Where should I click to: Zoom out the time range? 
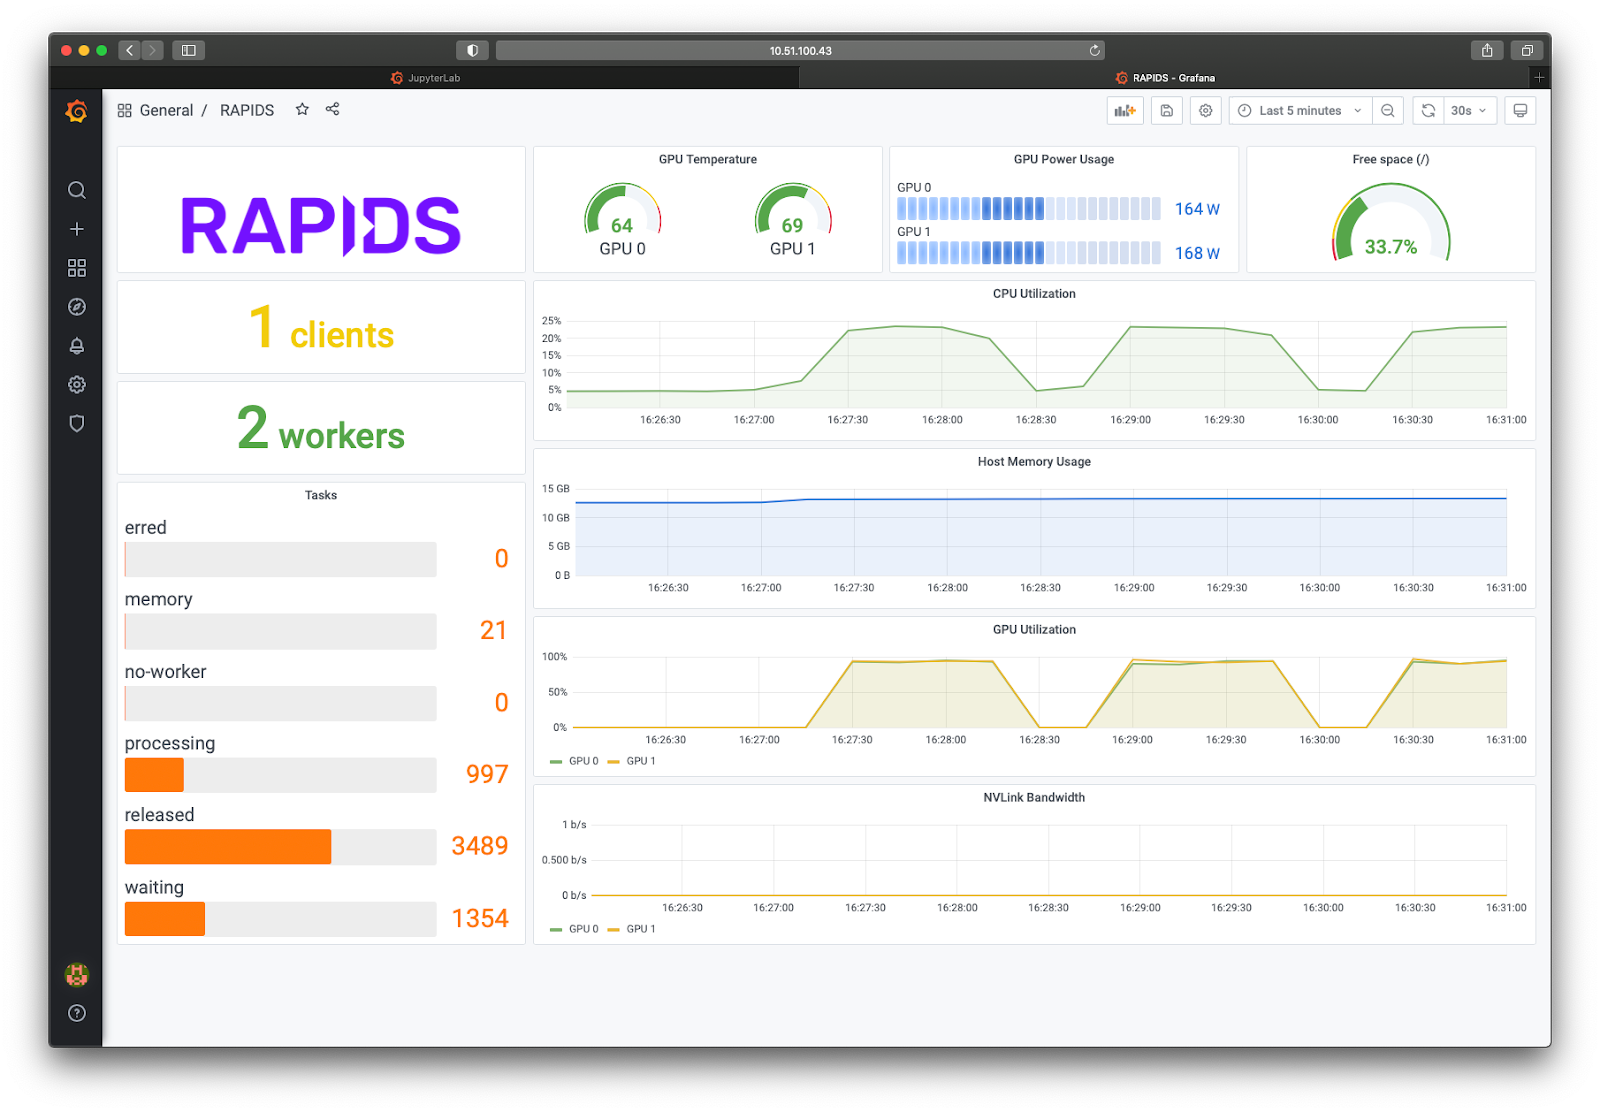click(1388, 111)
